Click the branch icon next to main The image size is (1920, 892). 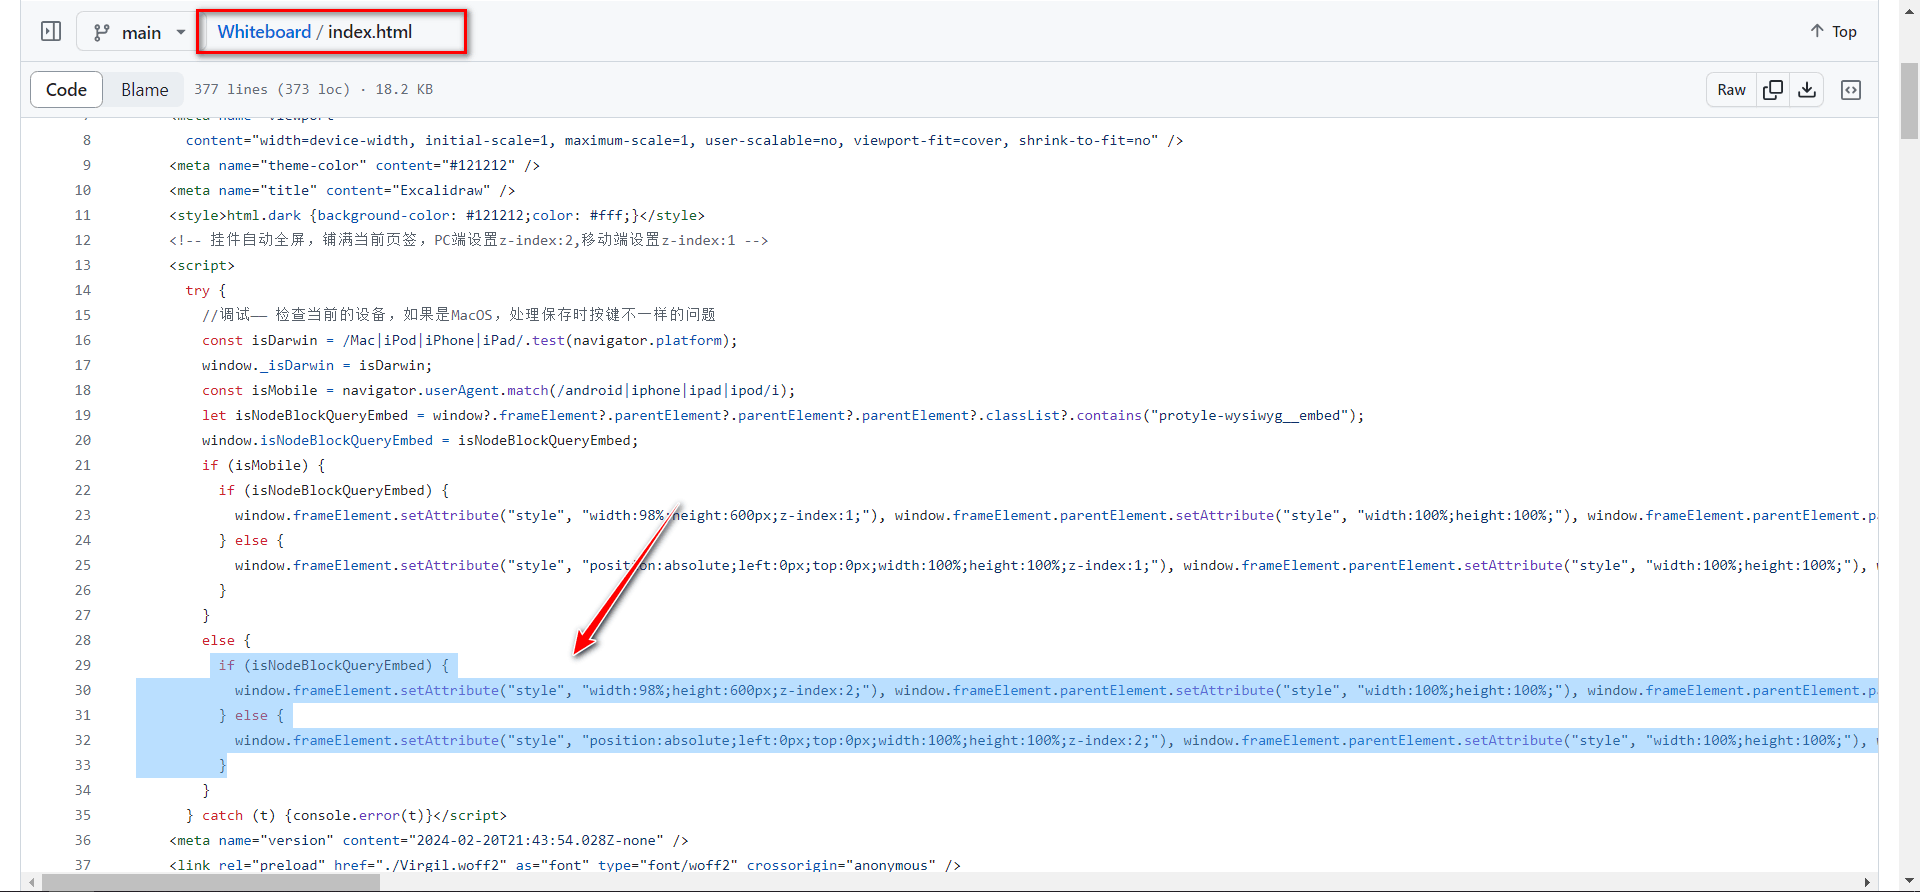[x=102, y=32]
